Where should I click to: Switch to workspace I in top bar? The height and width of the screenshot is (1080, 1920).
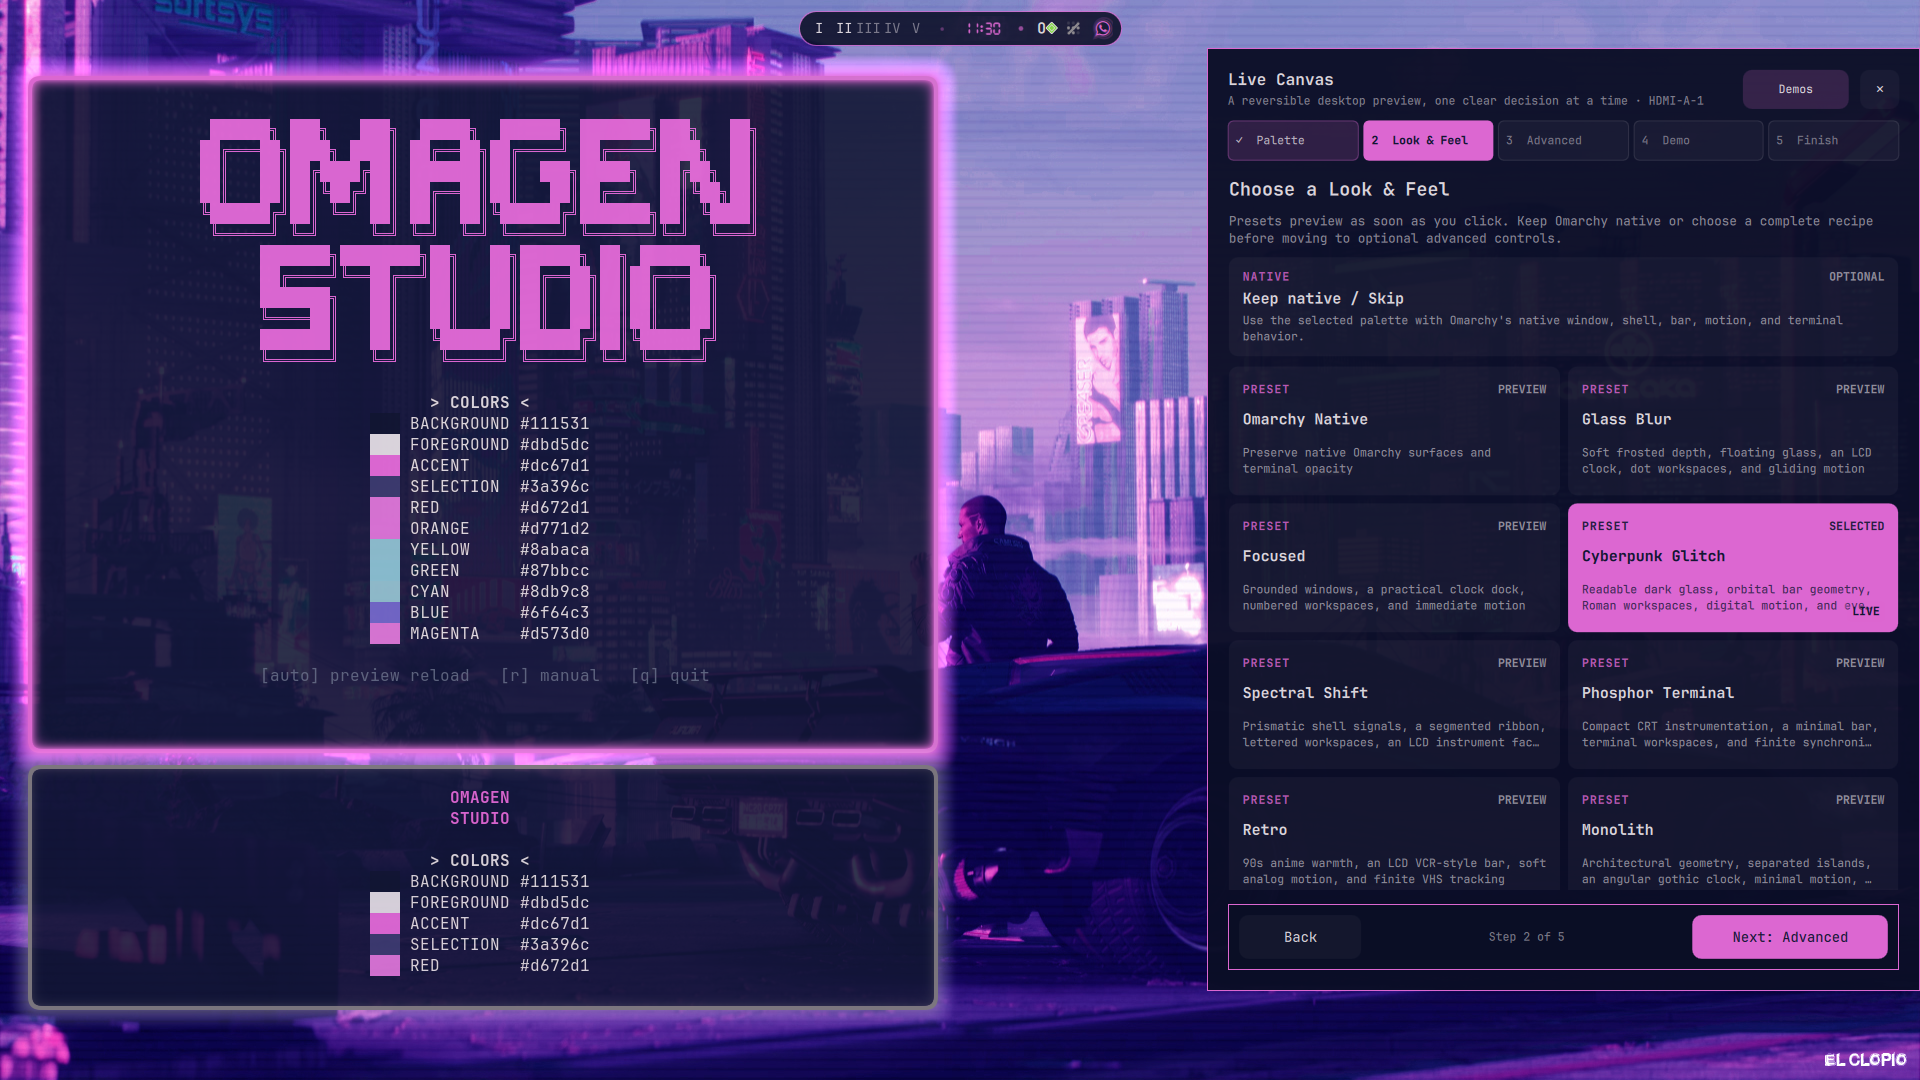tap(819, 28)
